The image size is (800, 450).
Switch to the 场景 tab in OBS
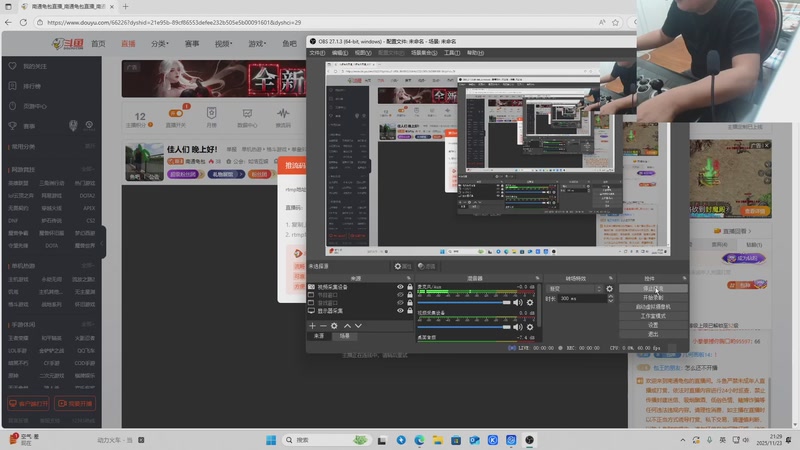pos(344,336)
